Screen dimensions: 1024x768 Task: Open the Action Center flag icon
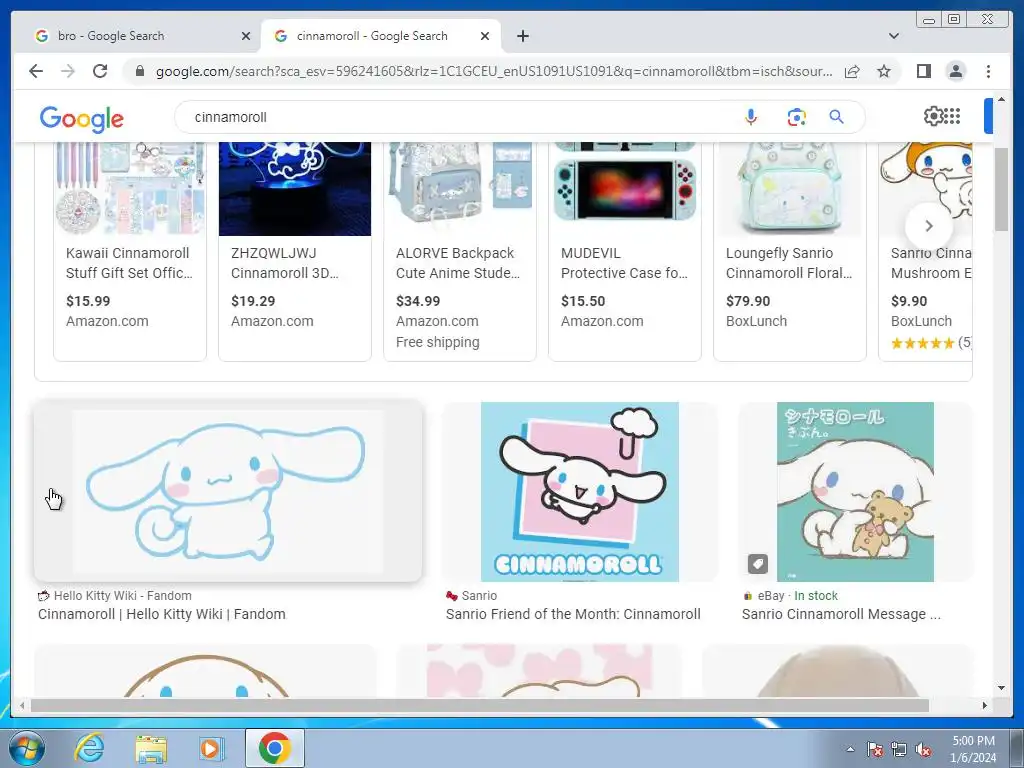click(875, 750)
